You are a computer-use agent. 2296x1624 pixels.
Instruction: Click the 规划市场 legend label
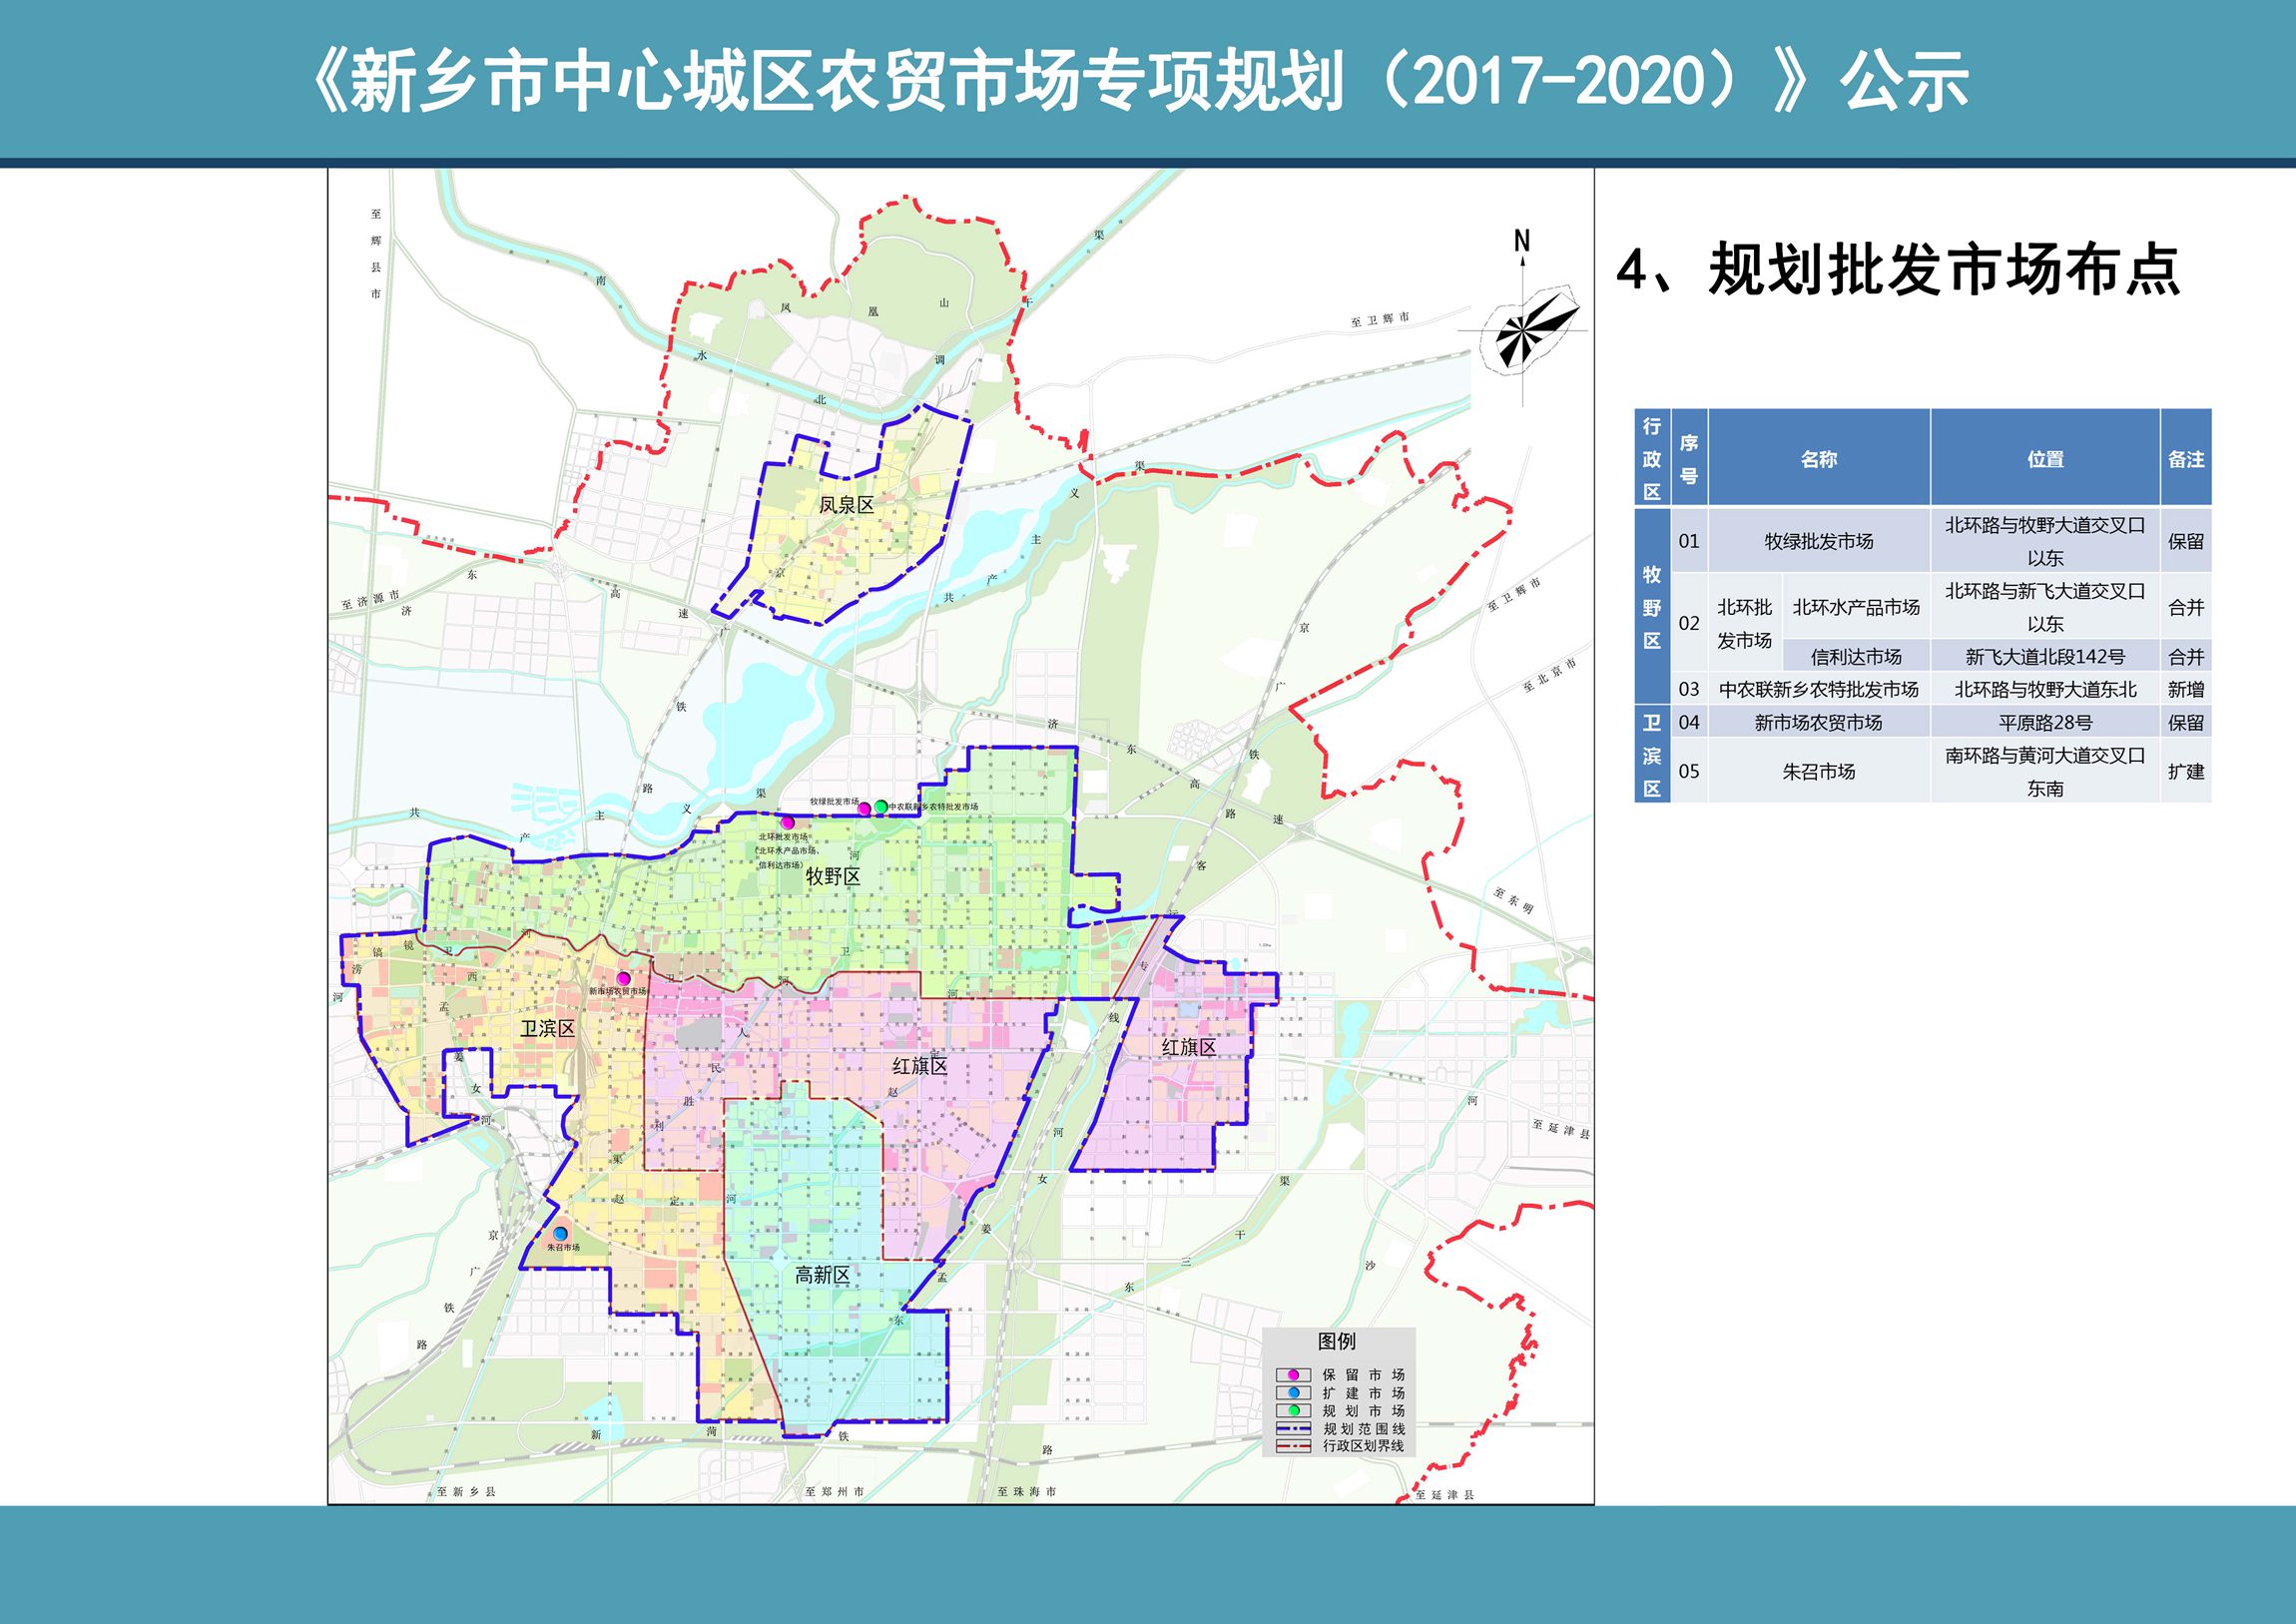[1363, 1411]
